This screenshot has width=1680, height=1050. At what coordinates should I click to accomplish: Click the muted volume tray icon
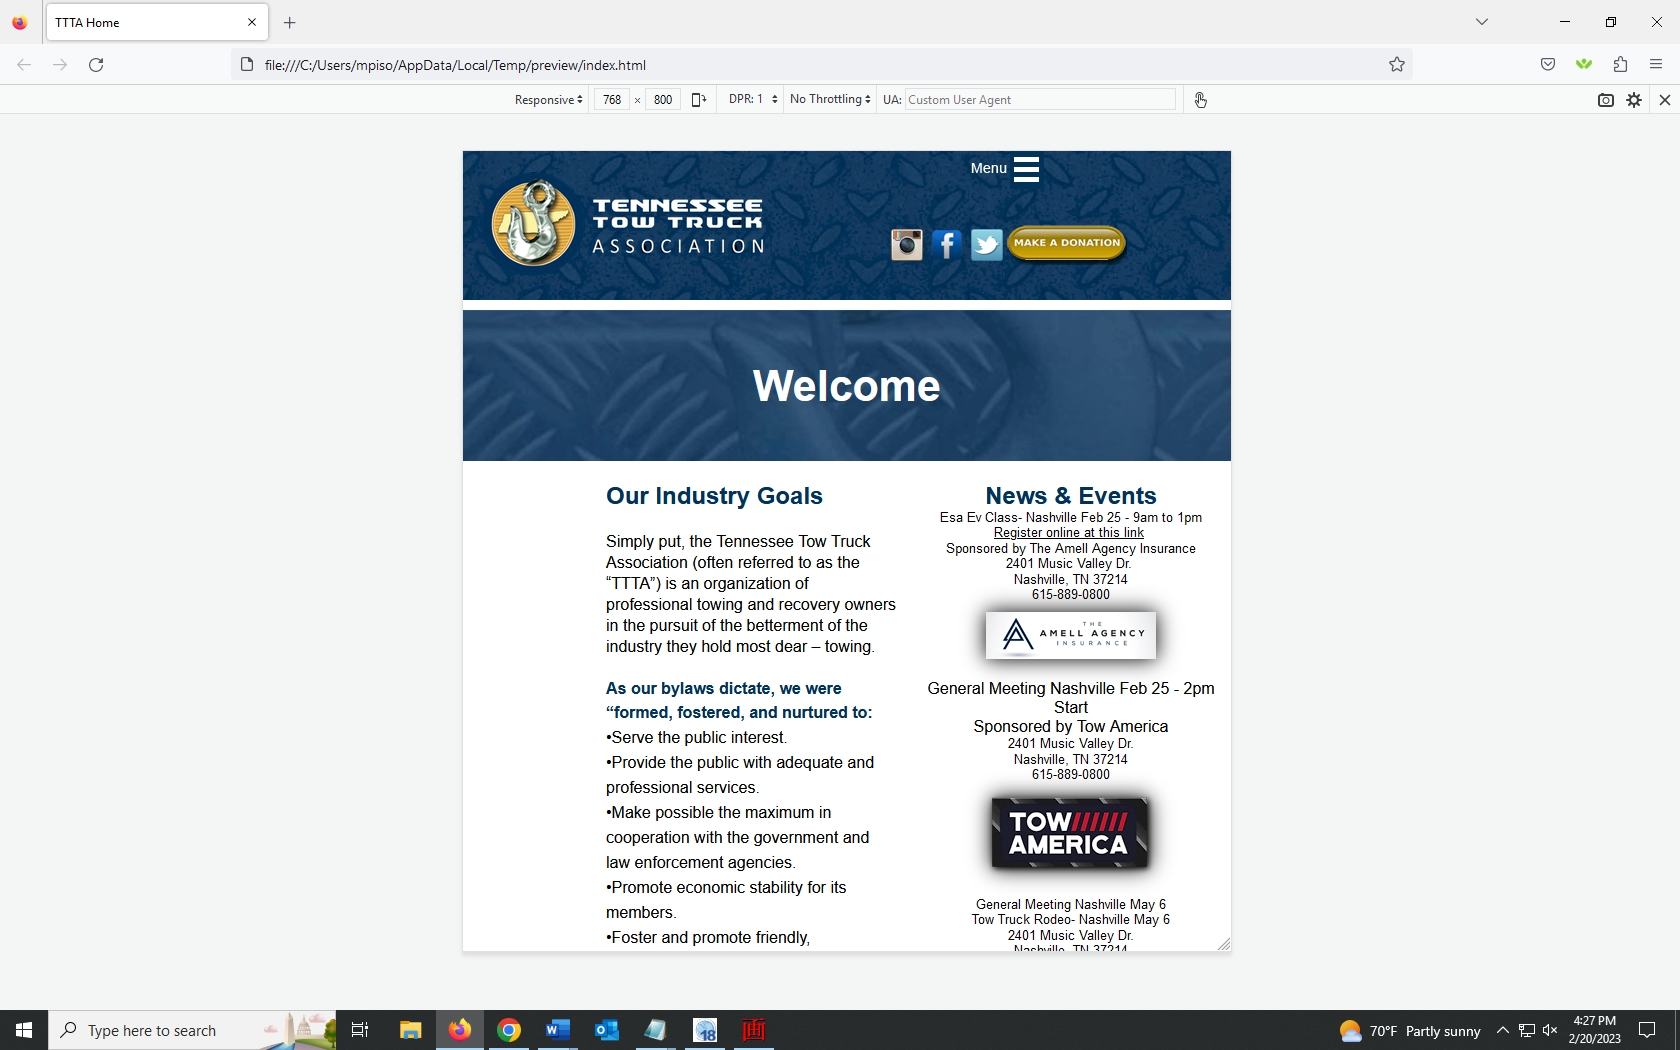tap(1550, 1030)
